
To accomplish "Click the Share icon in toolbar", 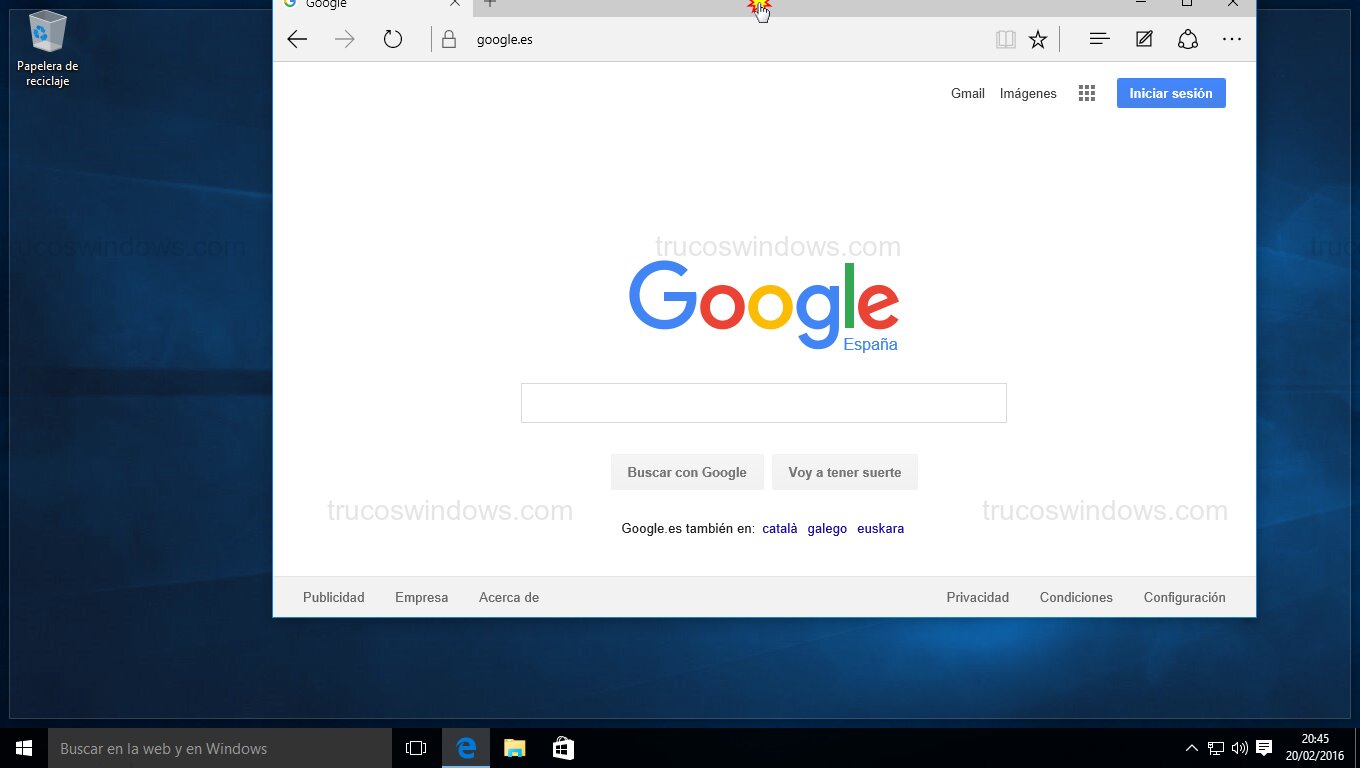I will 1188,40.
